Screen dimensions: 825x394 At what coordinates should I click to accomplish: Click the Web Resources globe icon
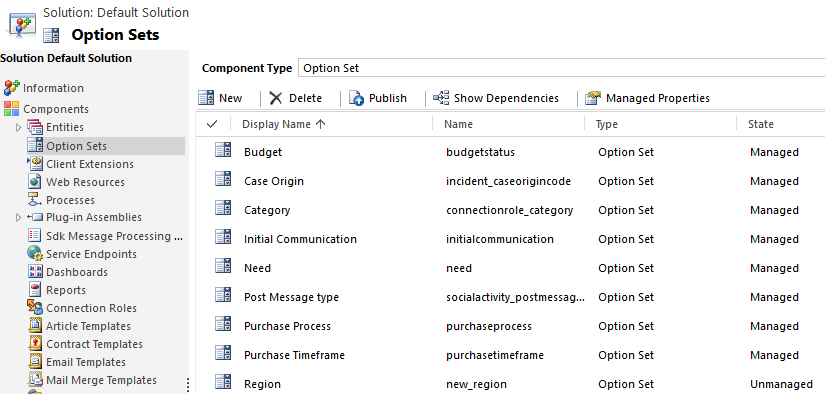pyautogui.click(x=35, y=181)
